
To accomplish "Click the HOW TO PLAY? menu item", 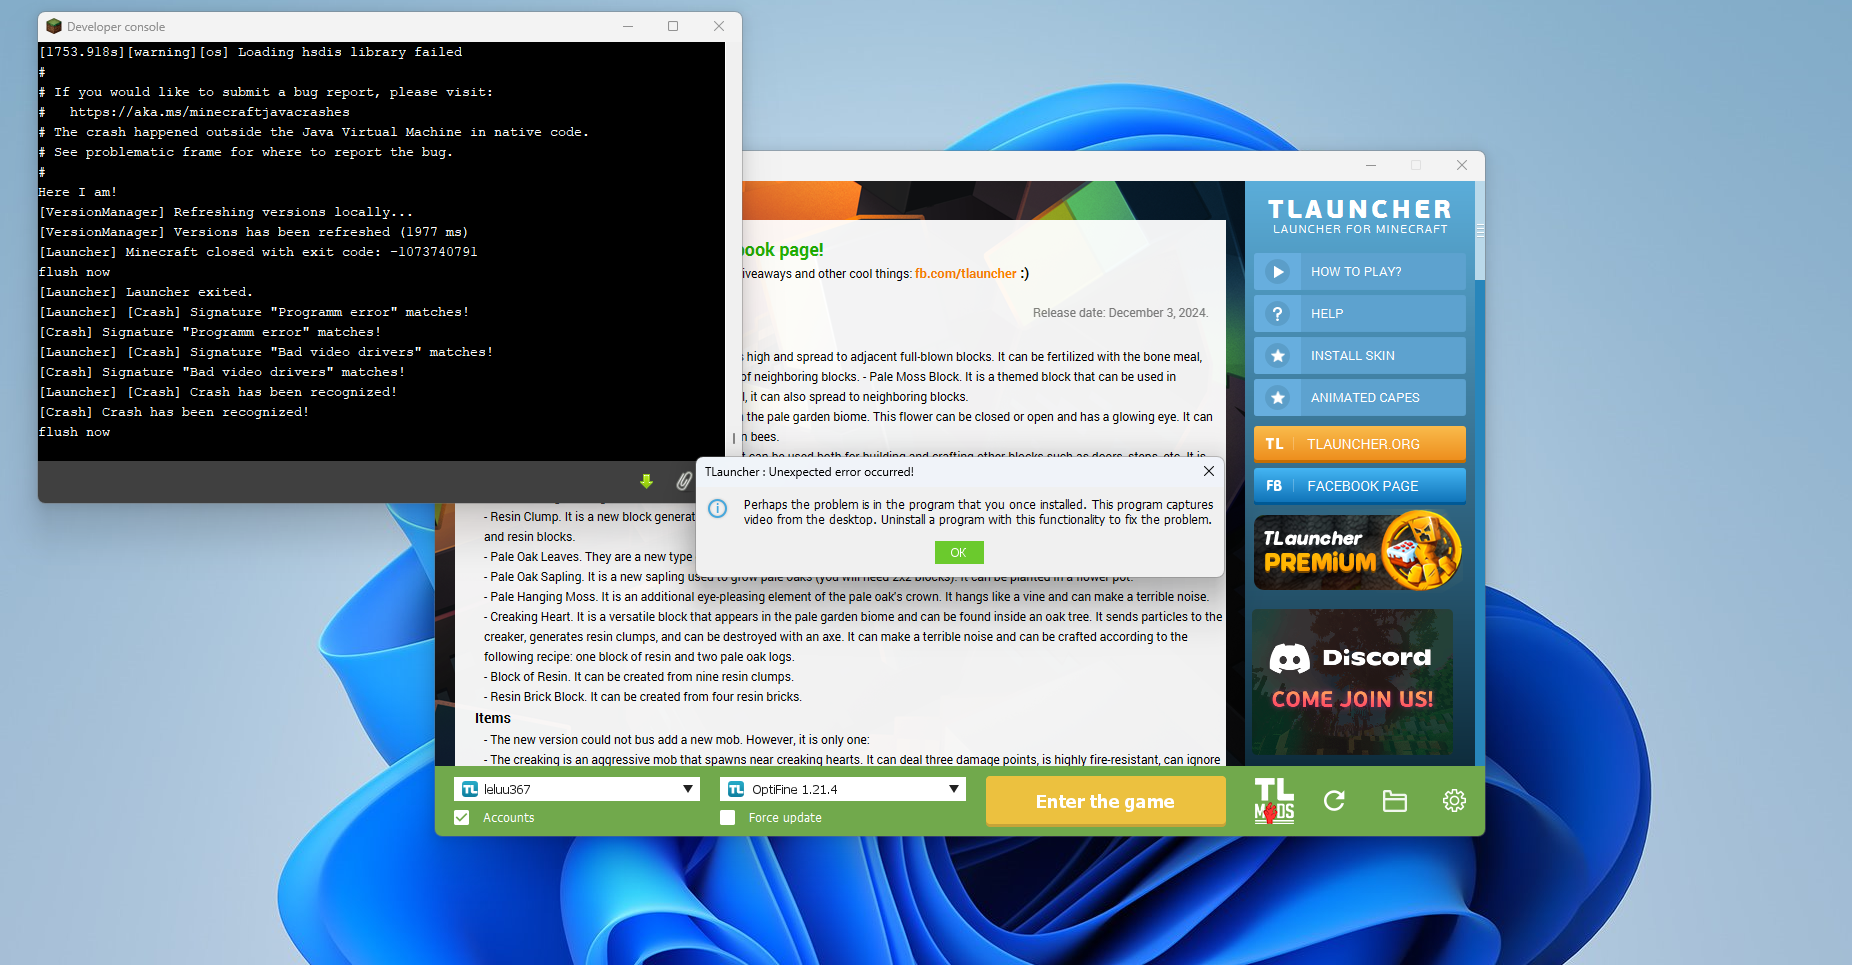I will [1360, 272].
